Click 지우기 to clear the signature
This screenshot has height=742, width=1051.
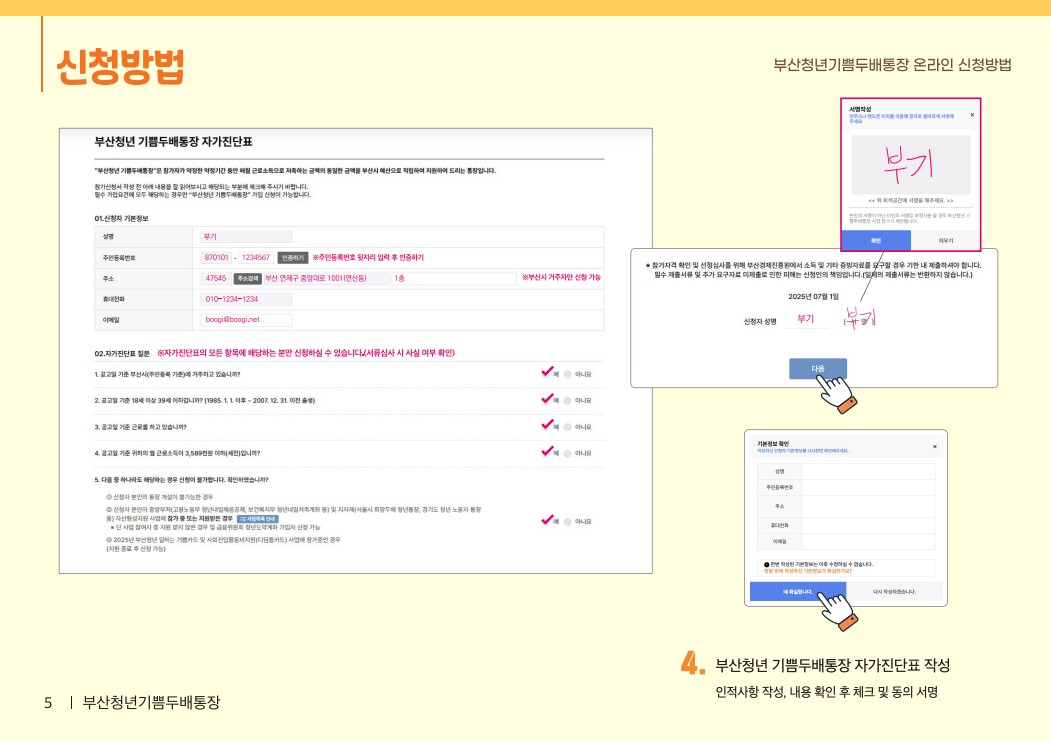(x=947, y=240)
